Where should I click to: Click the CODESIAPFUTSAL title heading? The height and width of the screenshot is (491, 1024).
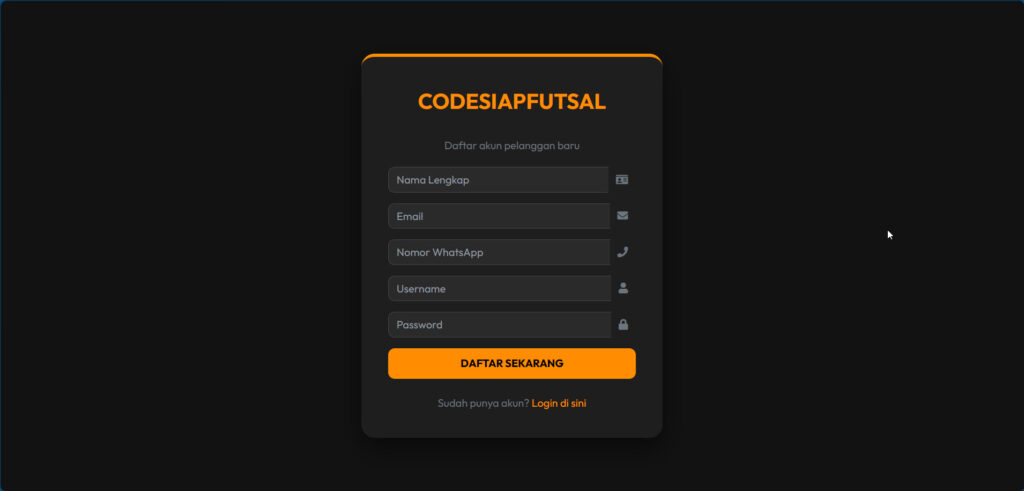tap(512, 102)
